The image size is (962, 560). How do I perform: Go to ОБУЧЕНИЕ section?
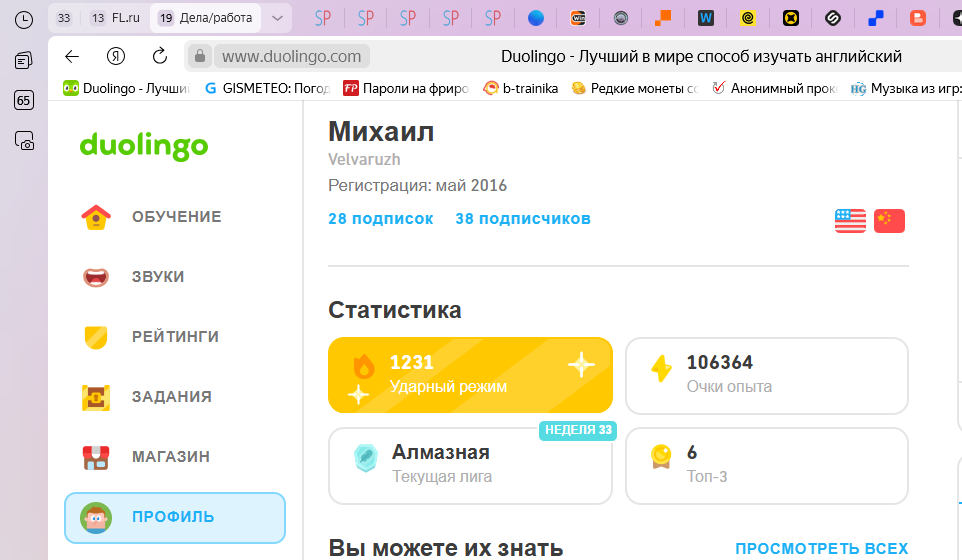point(175,217)
